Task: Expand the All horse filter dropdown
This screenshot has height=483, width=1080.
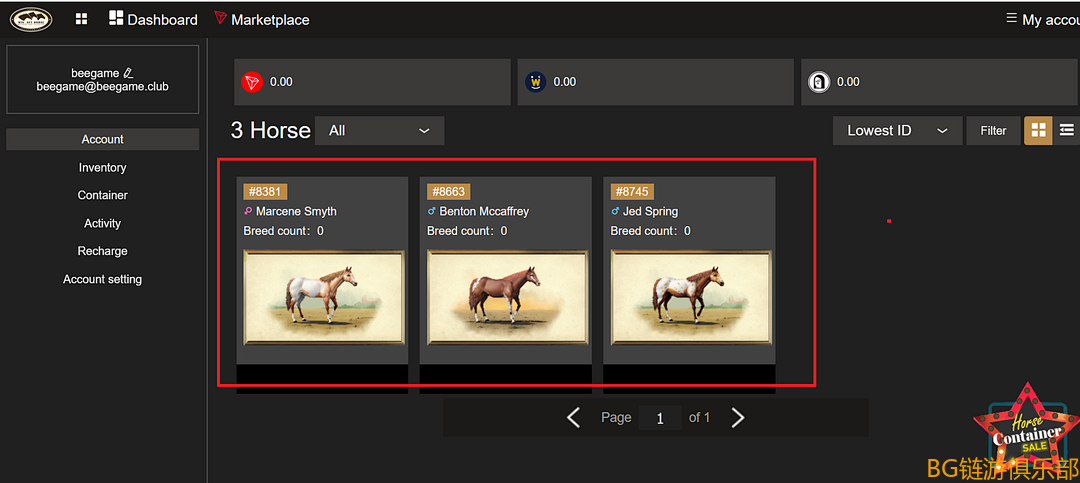Action: point(380,130)
